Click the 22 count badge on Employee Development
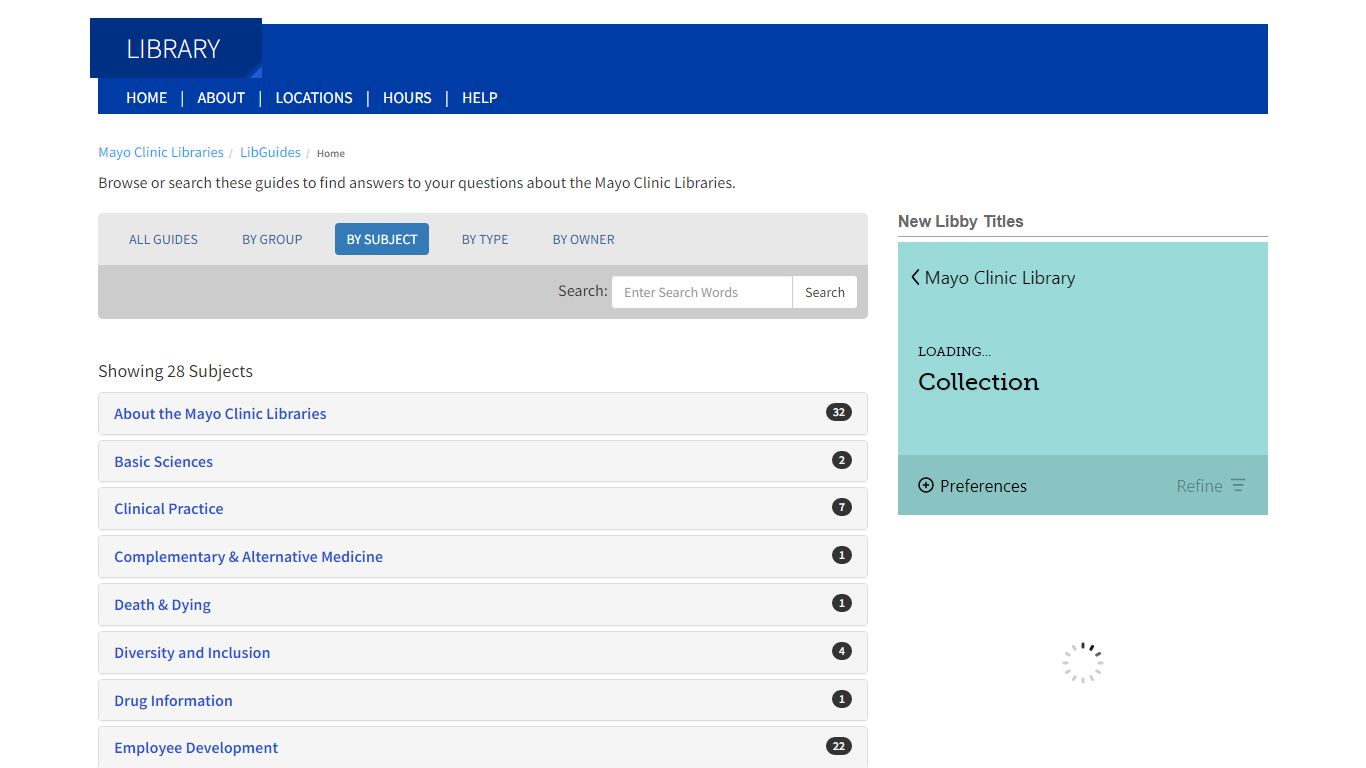Screen dimensions: 1366x768 coord(839,746)
